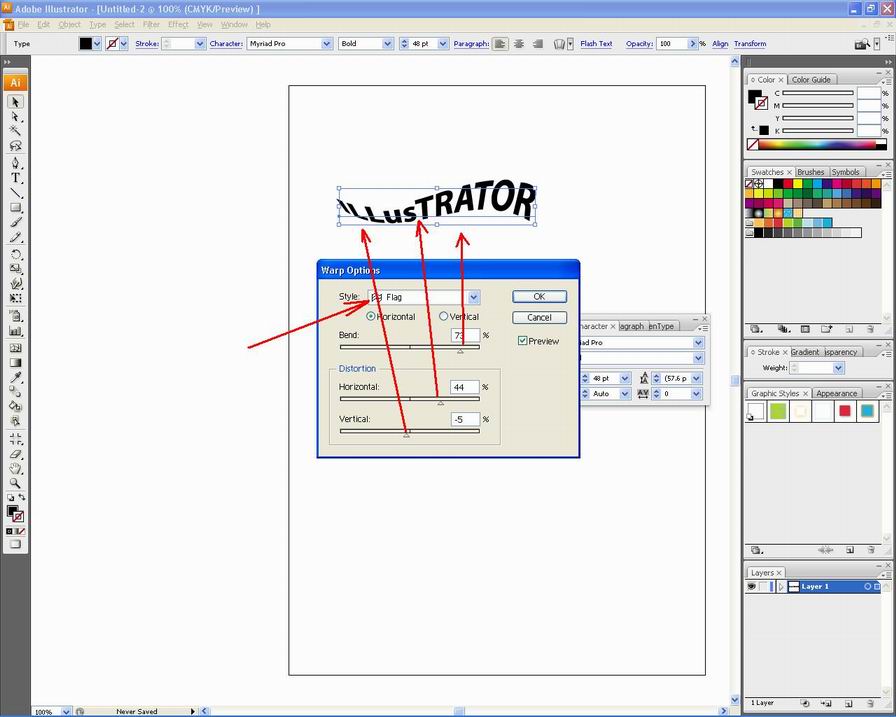The height and width of the screenshot is (717, 896).
Task: Open the font family dropdown Myriad Pro
Action: click(327, 43)
